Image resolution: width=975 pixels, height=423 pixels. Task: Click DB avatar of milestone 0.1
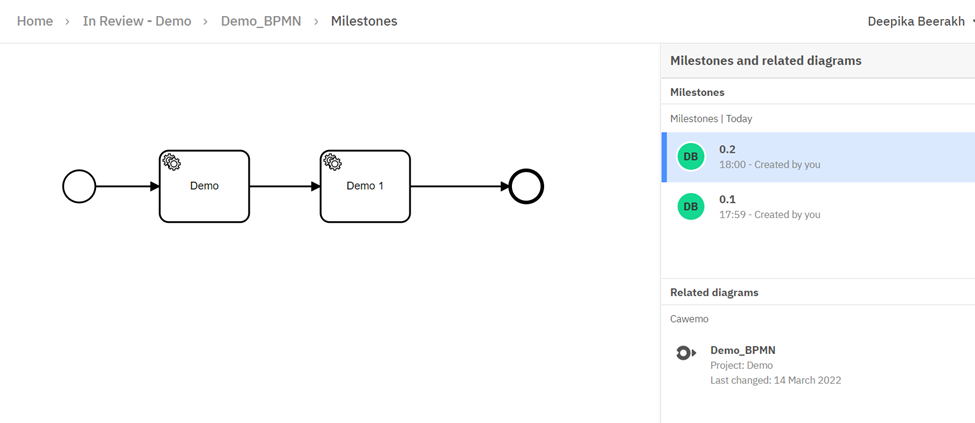(691, 207)
